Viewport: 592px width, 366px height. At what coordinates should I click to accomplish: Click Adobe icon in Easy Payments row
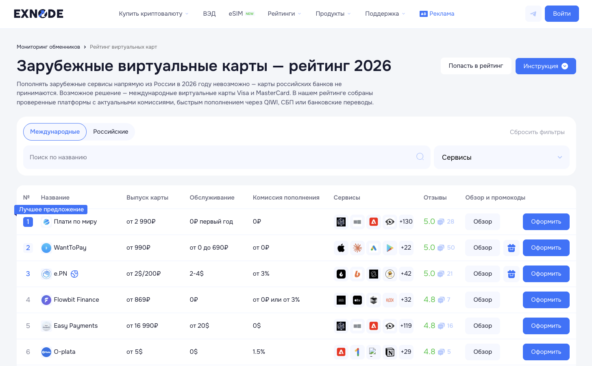pos(373,326)
